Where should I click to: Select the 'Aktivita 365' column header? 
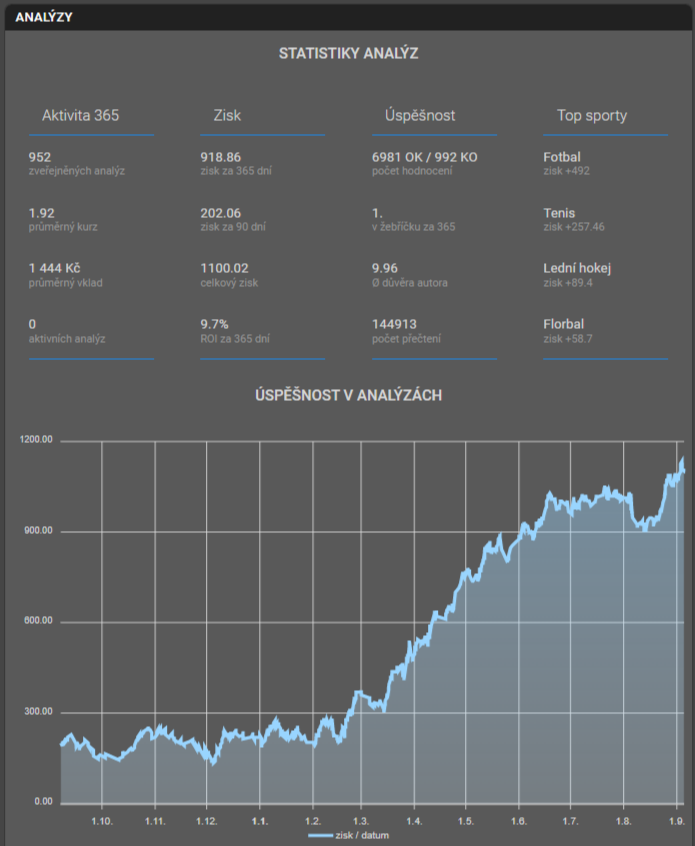click(x=80, y=115)
